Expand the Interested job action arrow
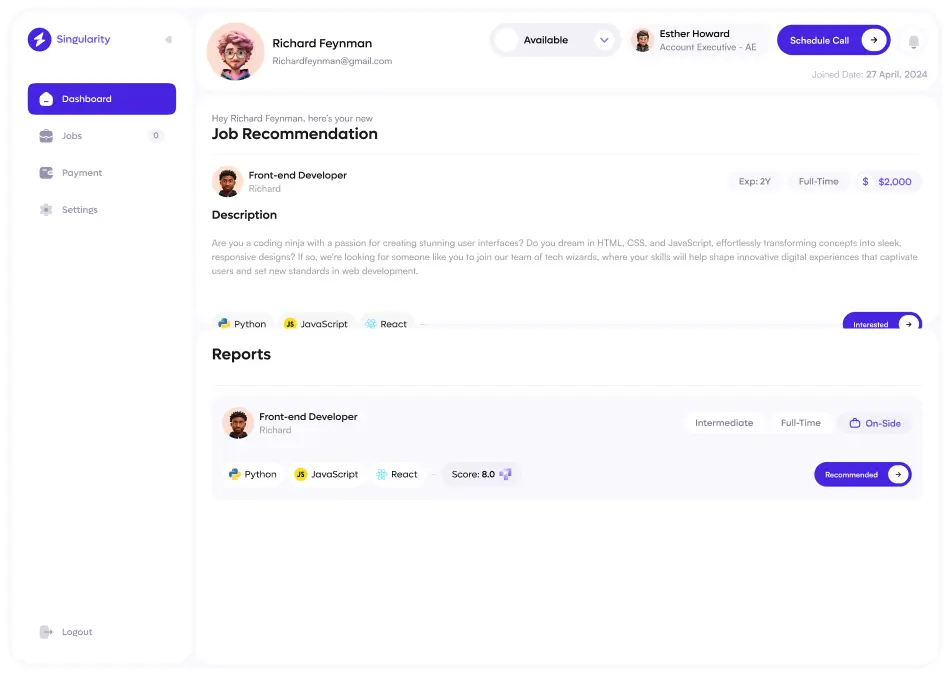 tap(906, 323)
